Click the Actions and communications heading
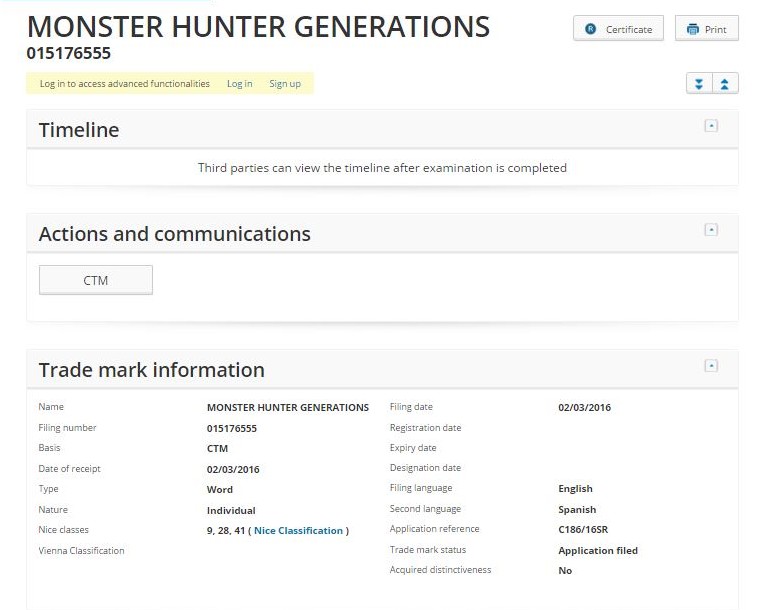 [175, 234]
